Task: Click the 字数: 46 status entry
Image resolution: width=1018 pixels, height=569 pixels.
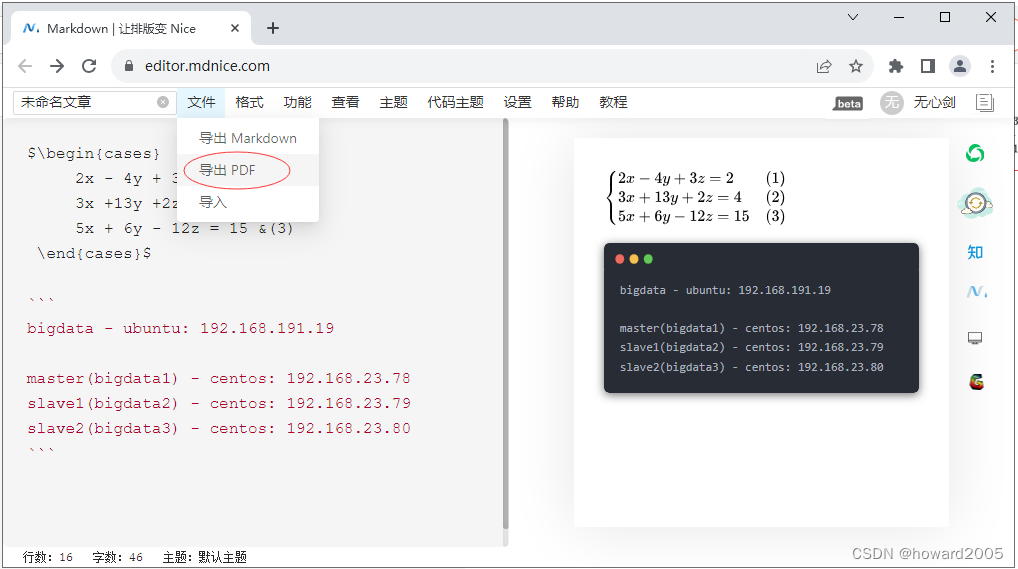Action: tap(118, 557)
